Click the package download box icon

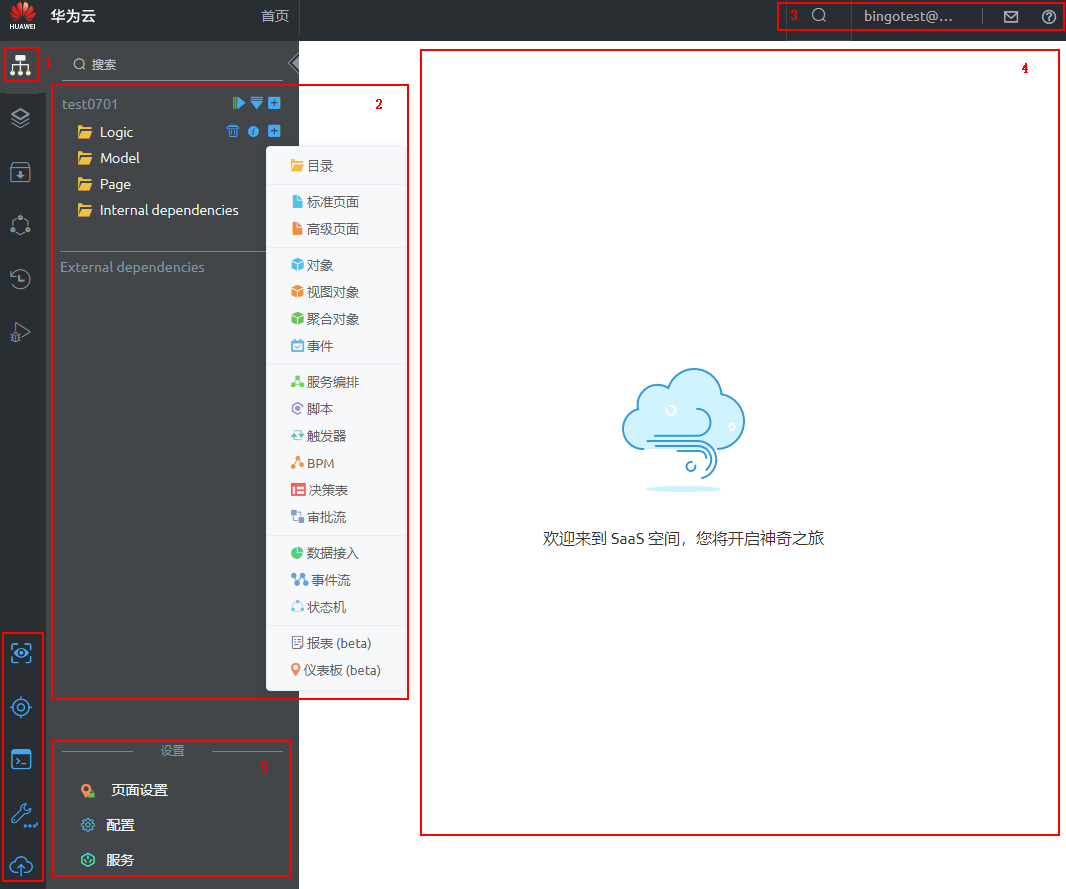[x=20, y=172]
